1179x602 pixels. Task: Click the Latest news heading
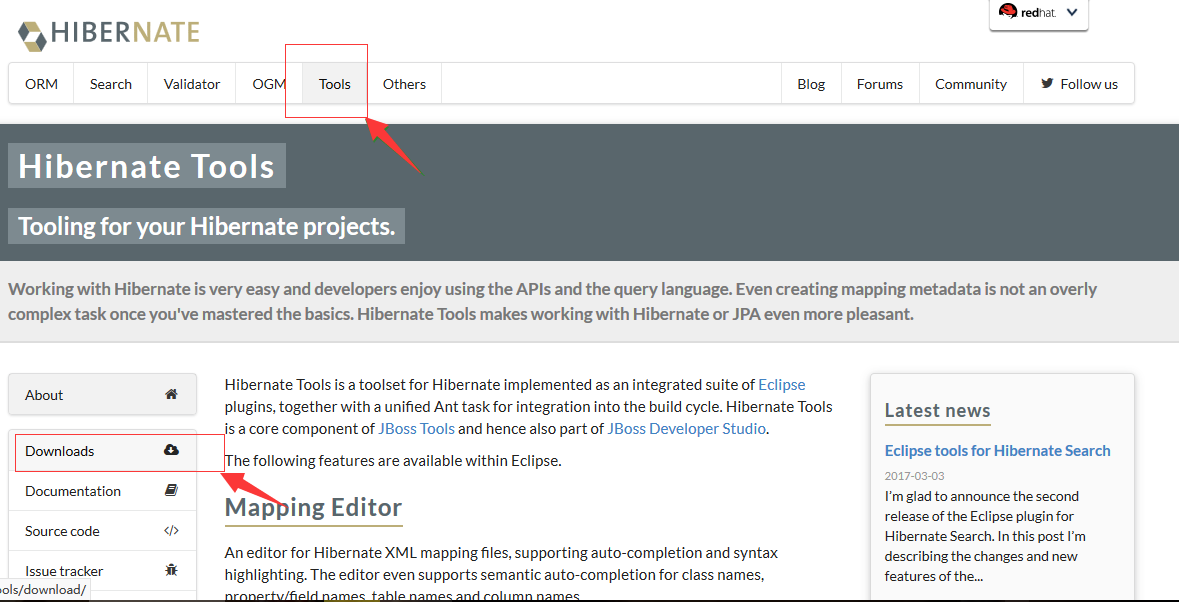coord(938,410)
